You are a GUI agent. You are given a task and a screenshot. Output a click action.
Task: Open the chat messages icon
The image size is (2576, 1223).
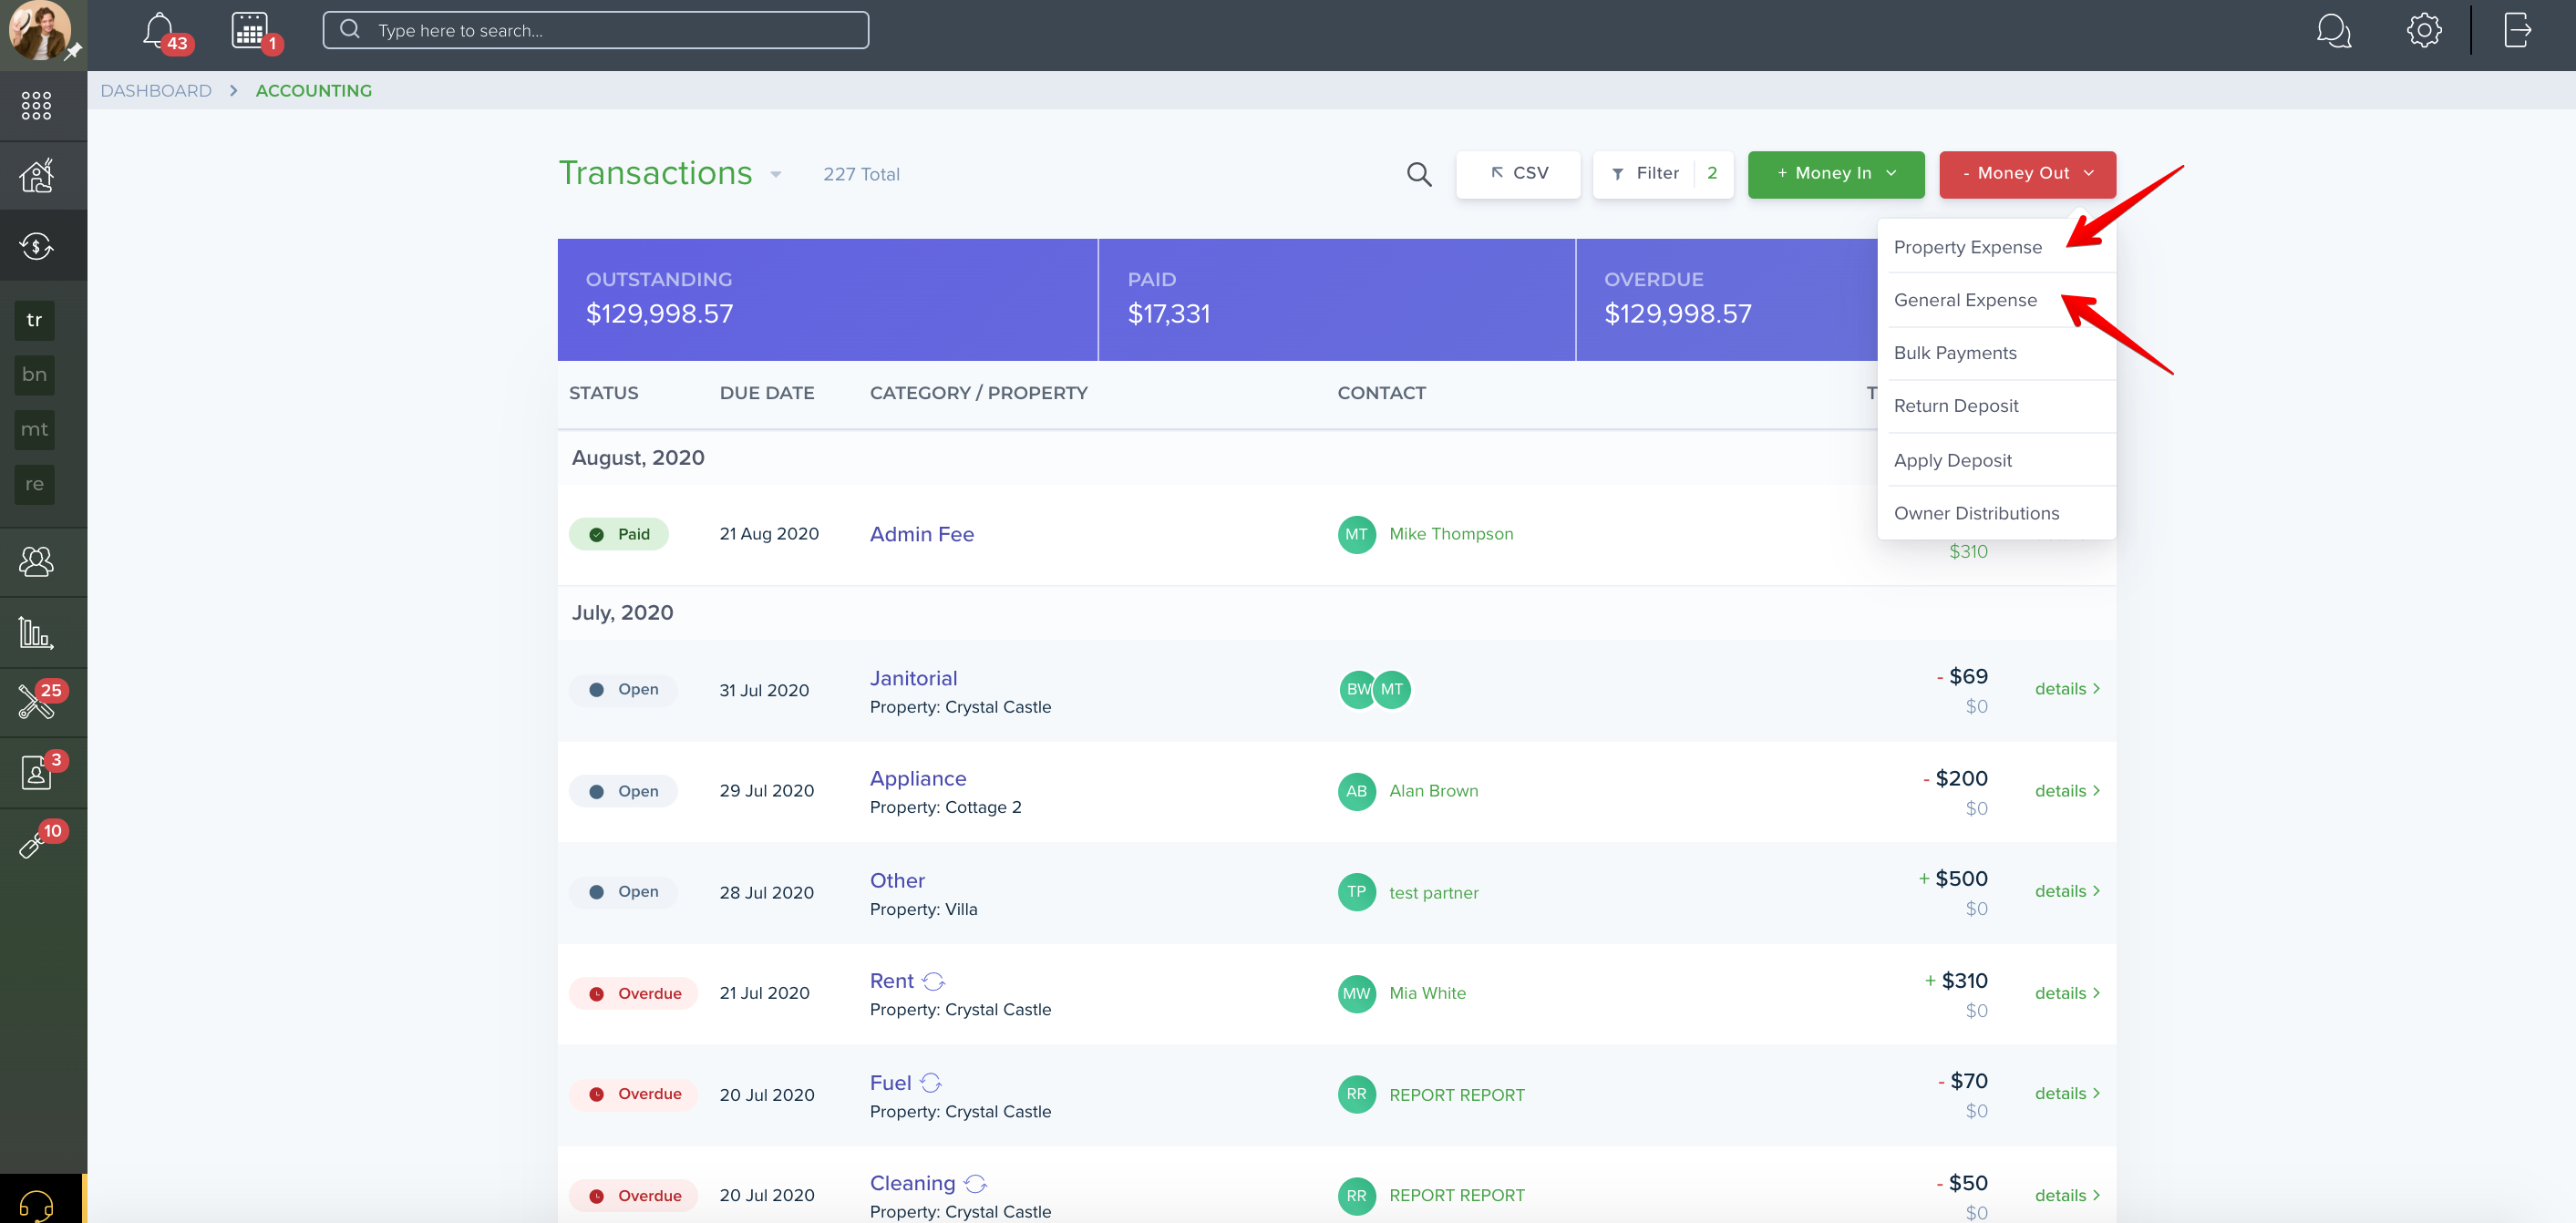click(x=2333, y=30)
